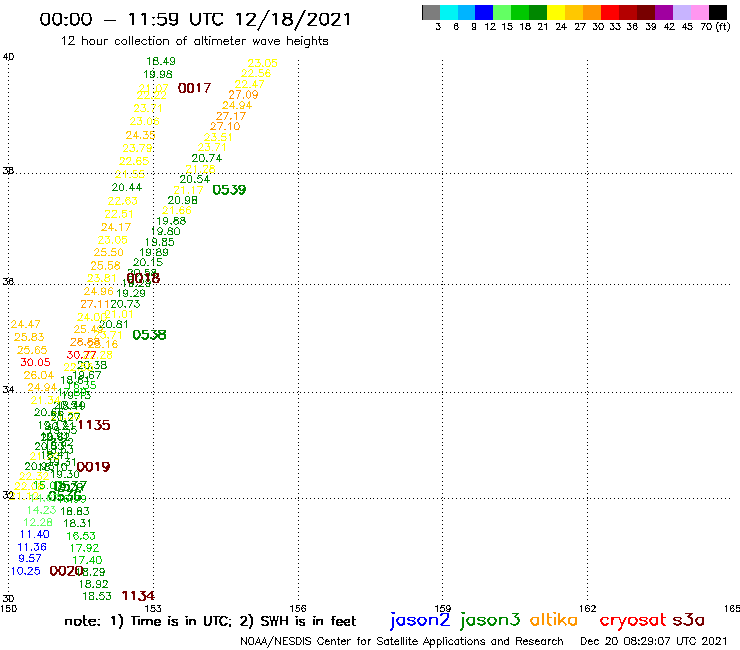The width and height of the screenshot is (740, 650).
Task: Select the pure blue legend swatch
Action: (x=484, y=13)
